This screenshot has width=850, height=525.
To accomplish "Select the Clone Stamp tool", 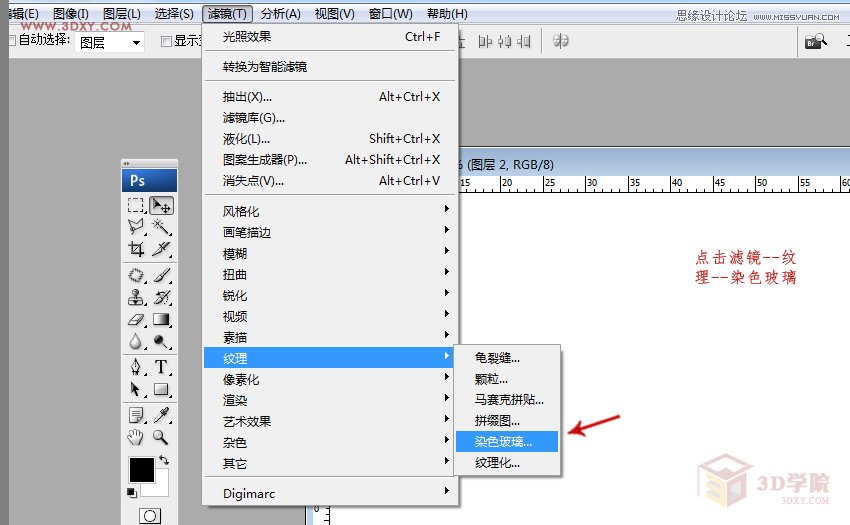I will tap(136, 297).
